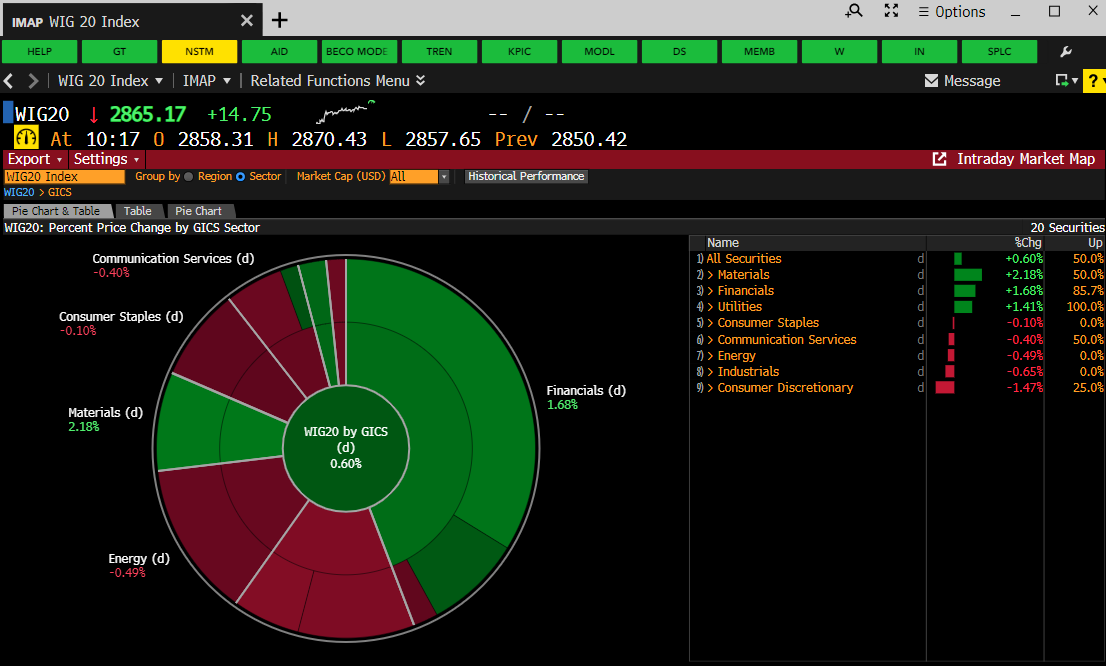1106x666 pixels.
Task: Open Intraday Market Map pop-out icon
Action: click(940, 159)
